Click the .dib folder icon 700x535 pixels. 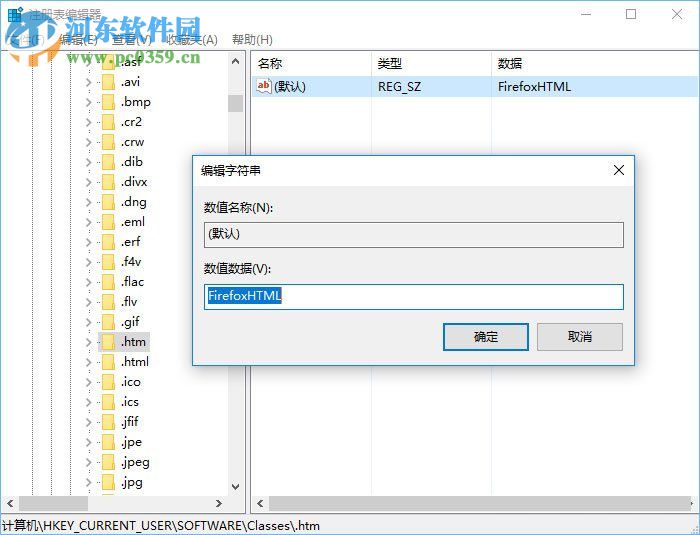coord(108,162)
